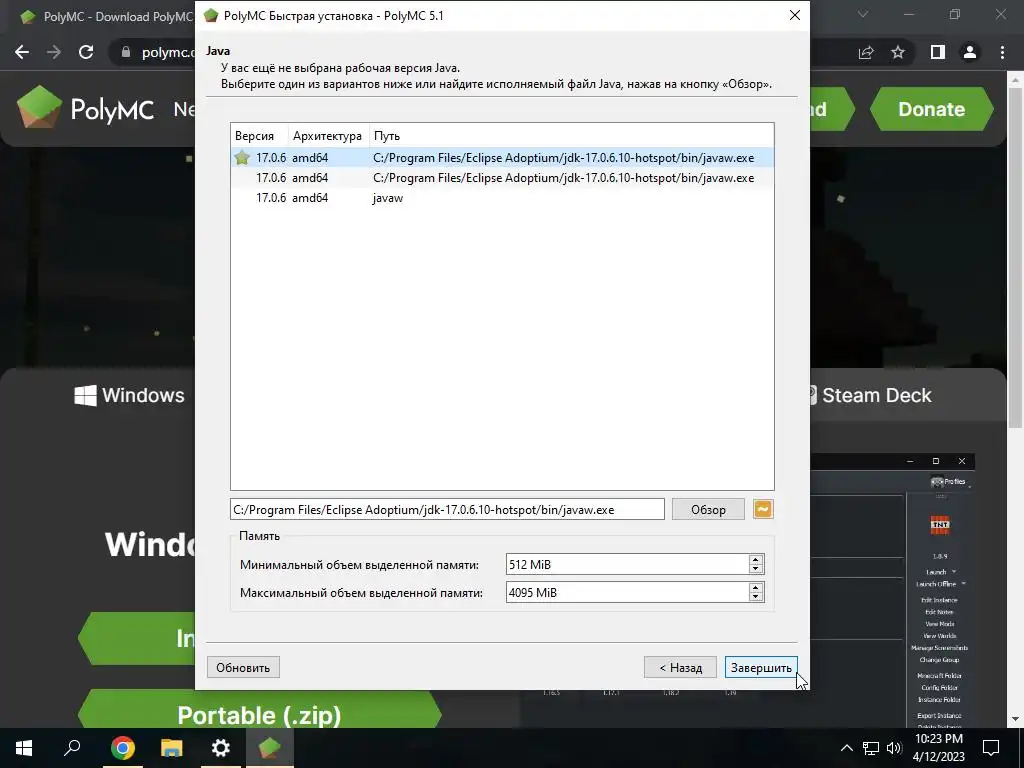Viewport: 1024px width, 768px height.
Task: Click the network tray icon
Action: pyautogui.click(x=871, y=748)
